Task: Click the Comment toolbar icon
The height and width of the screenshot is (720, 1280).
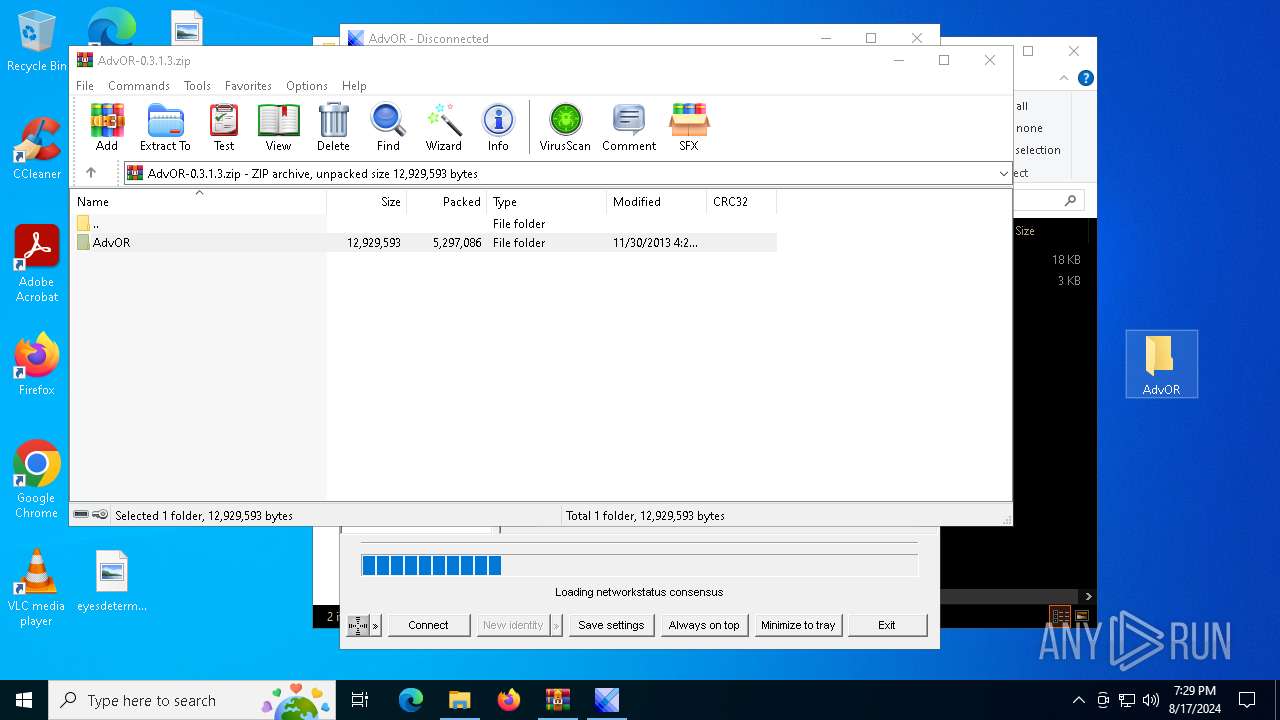Action: pos(629,127)
